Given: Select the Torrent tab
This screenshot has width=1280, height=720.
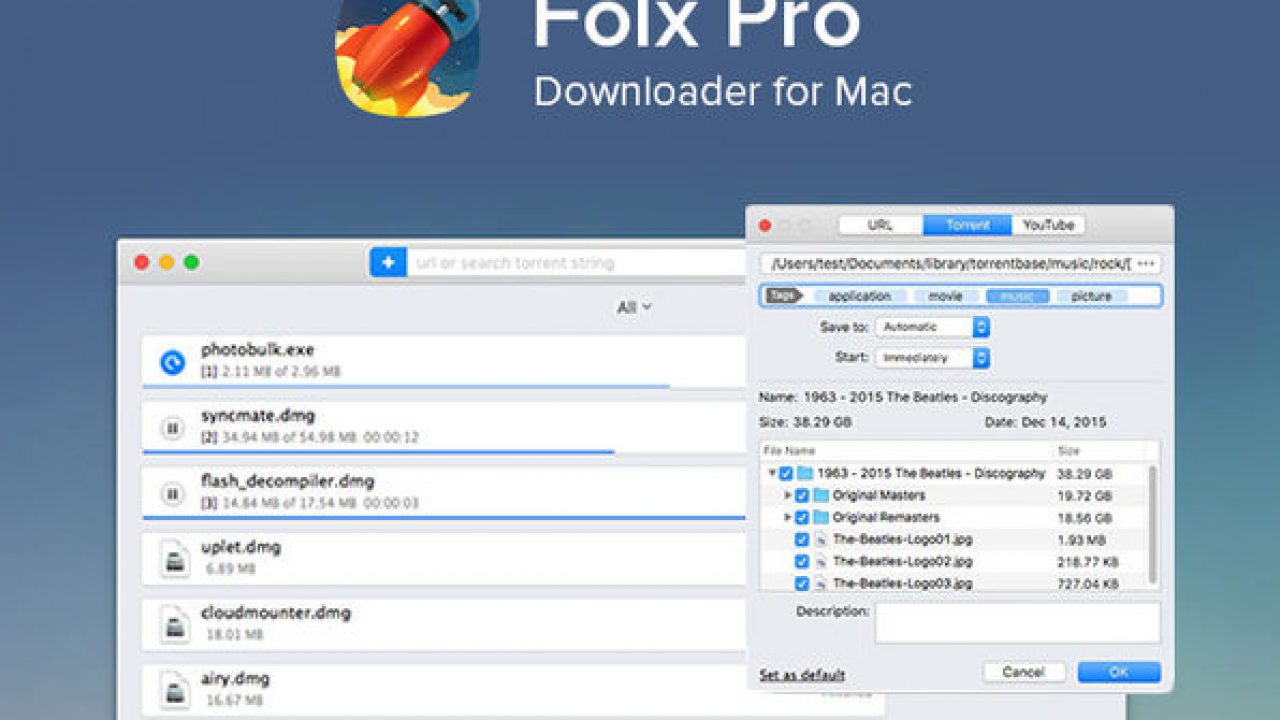Looking at the screenshot, I should point(967,225).
